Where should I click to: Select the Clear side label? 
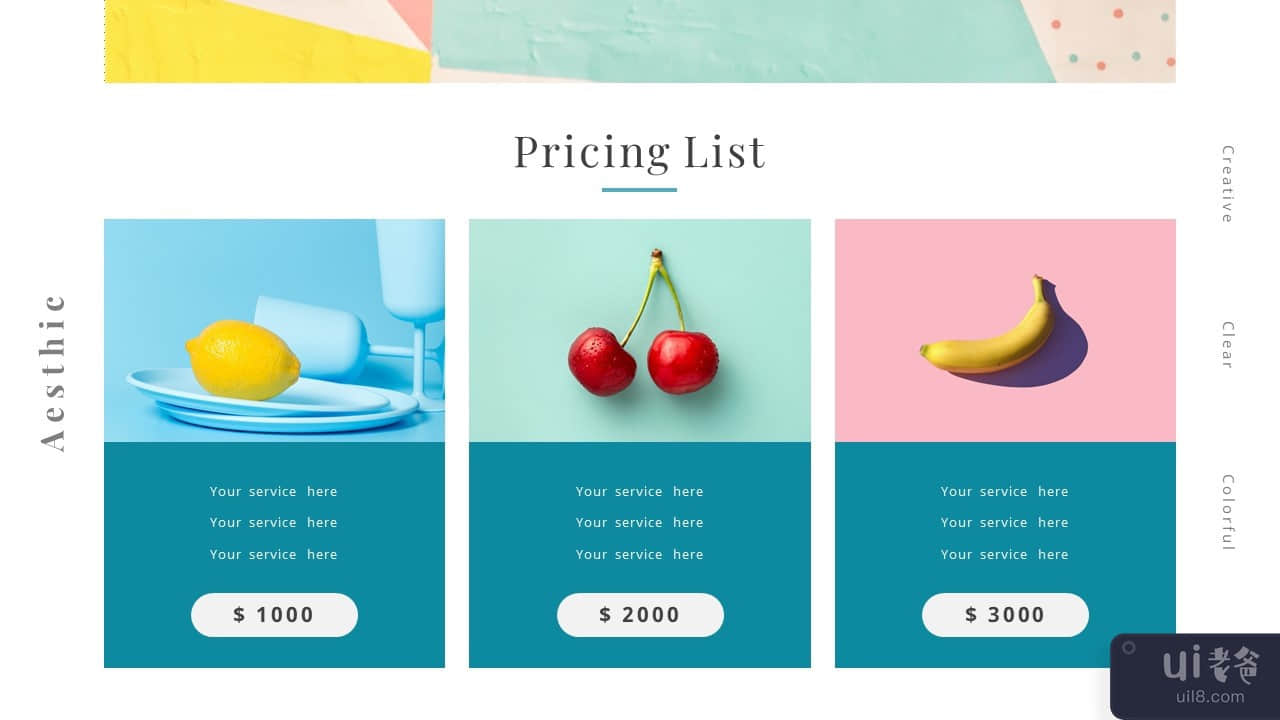point(1228,345)
